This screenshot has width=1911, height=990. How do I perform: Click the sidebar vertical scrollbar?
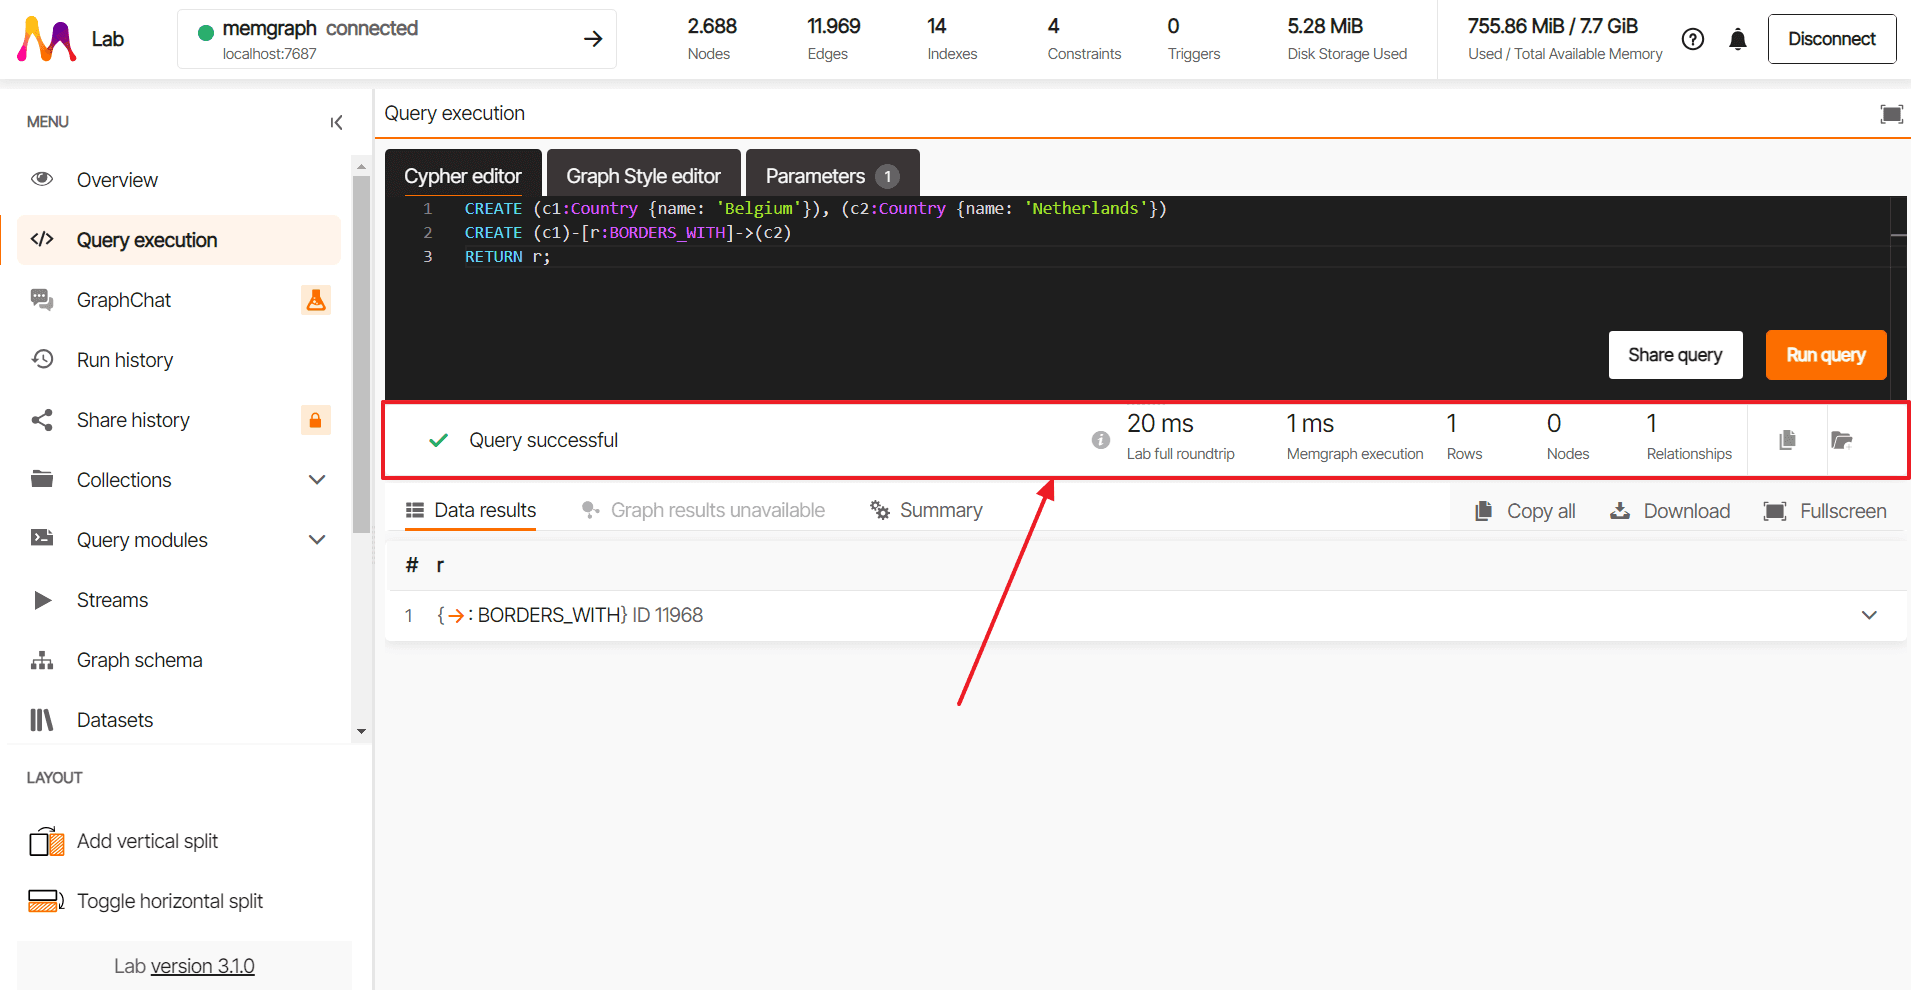click(361, 355)
